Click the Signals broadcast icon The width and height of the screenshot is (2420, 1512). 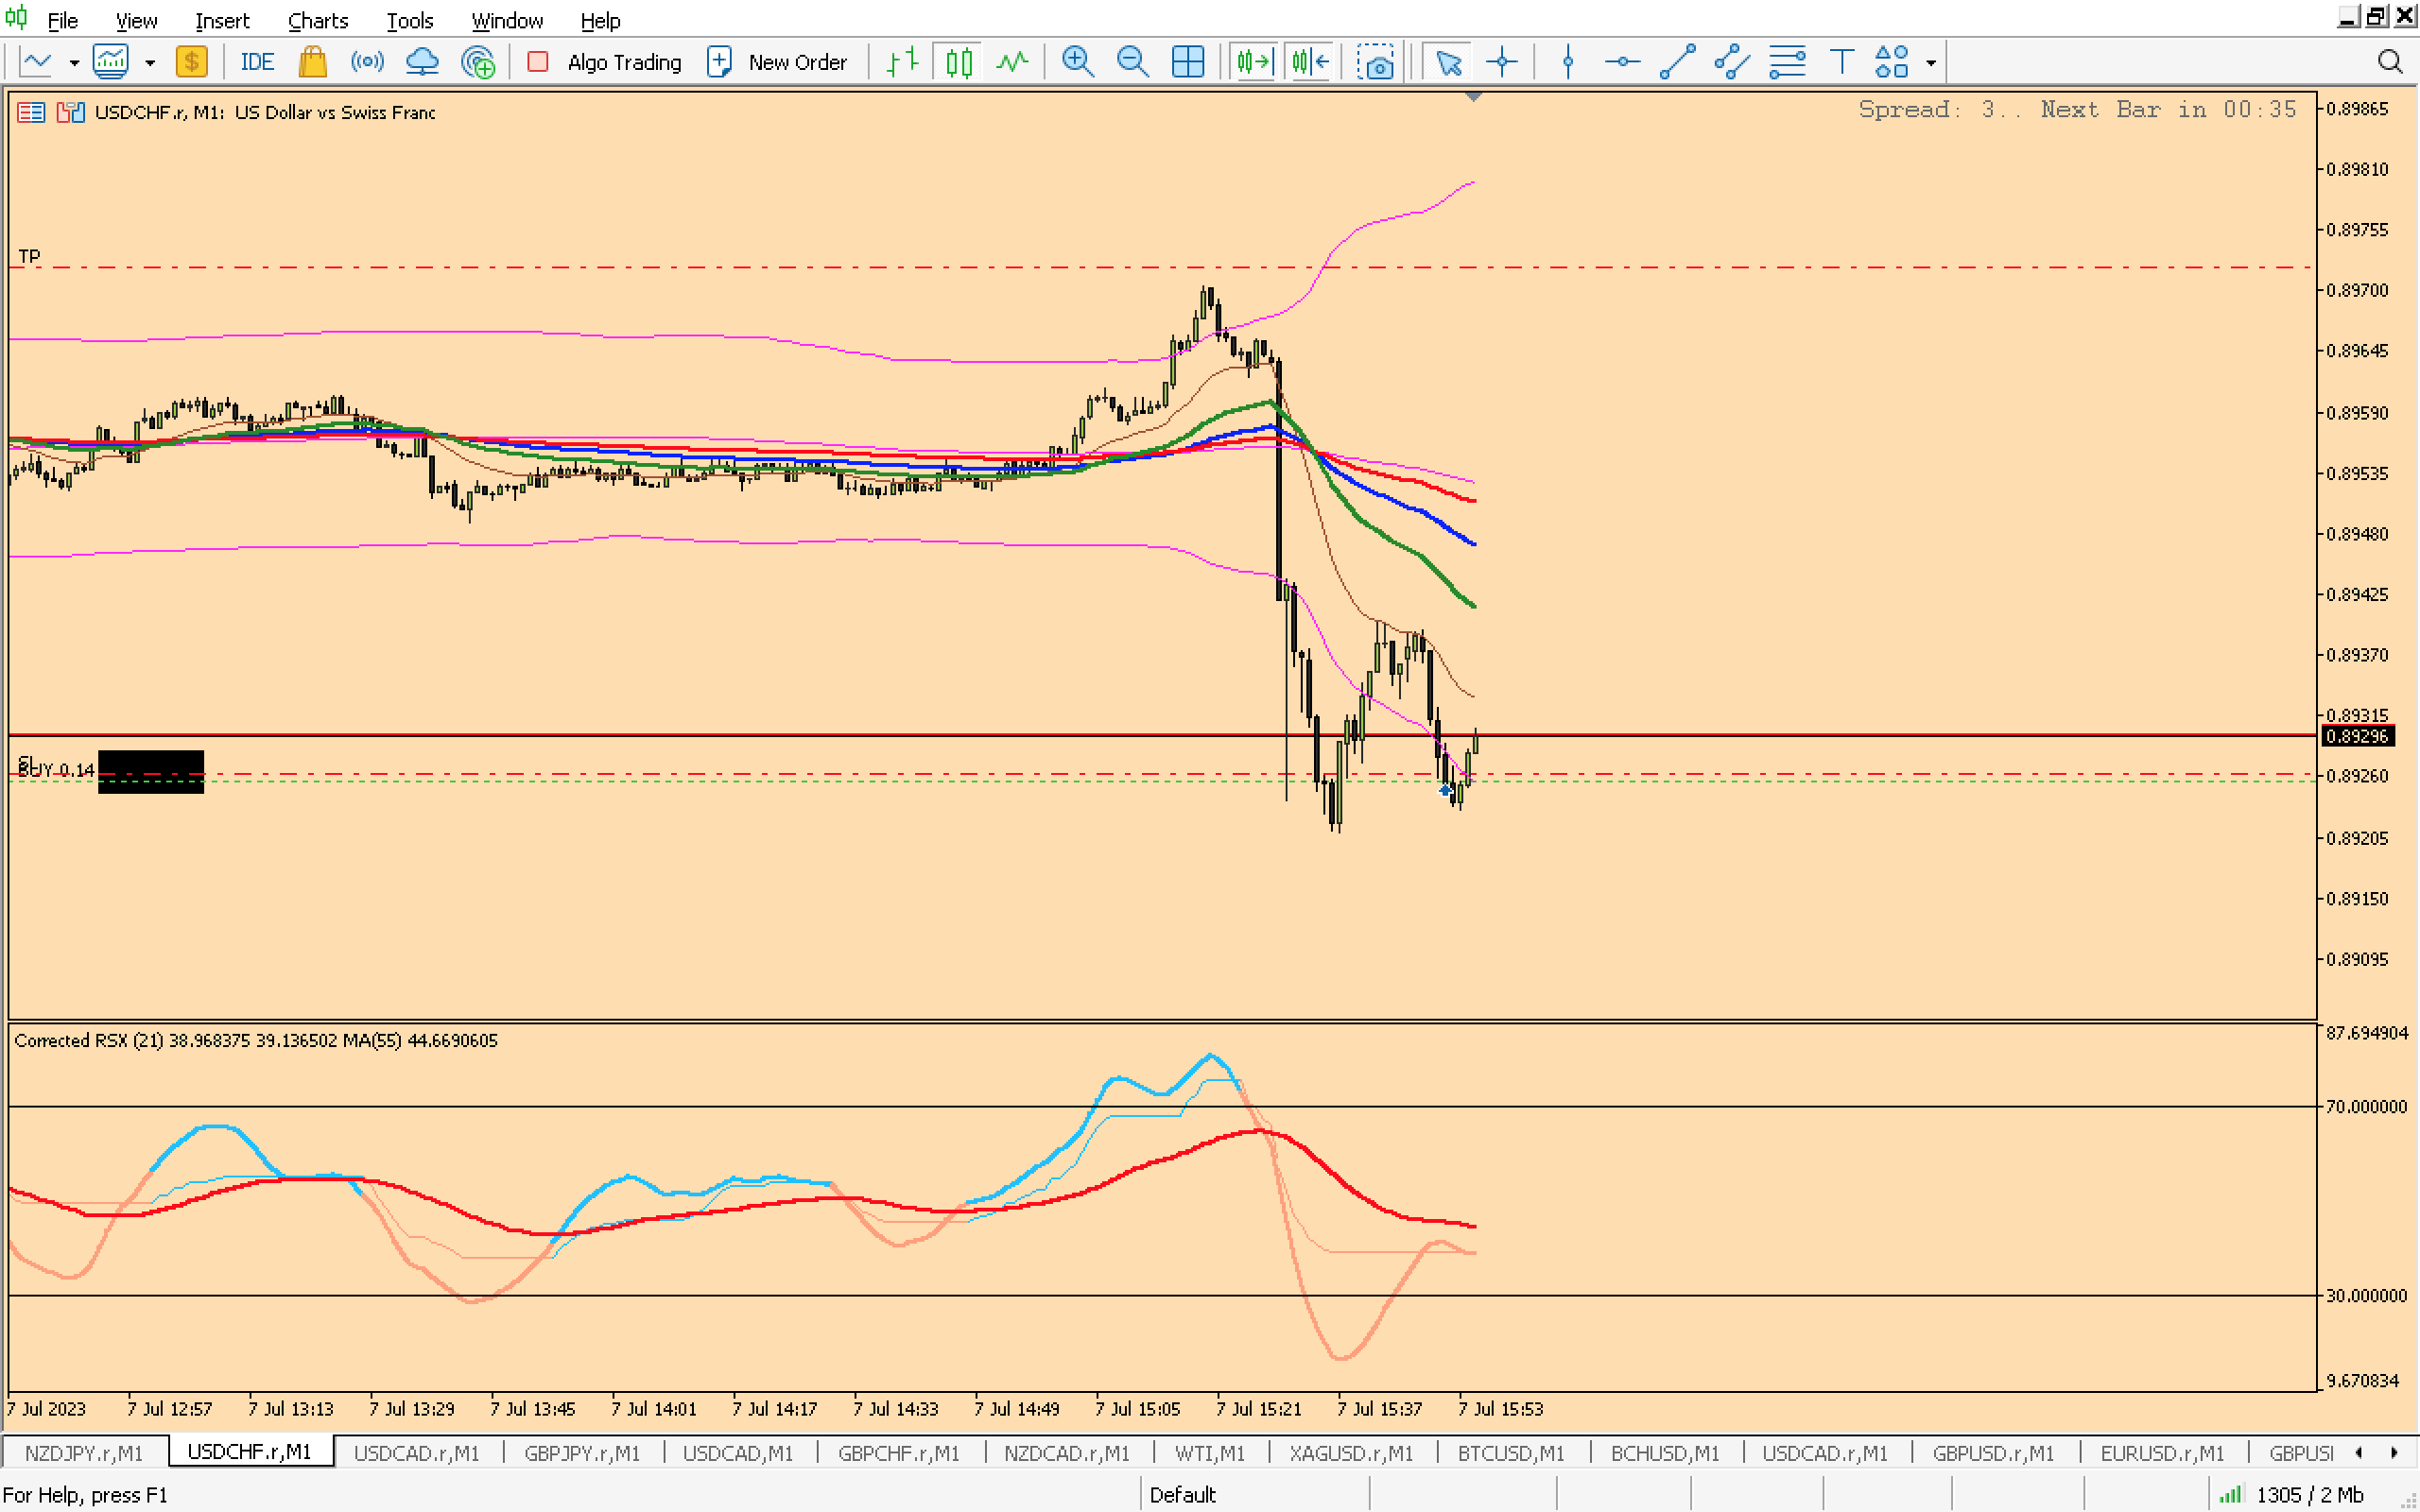[367, 62]
